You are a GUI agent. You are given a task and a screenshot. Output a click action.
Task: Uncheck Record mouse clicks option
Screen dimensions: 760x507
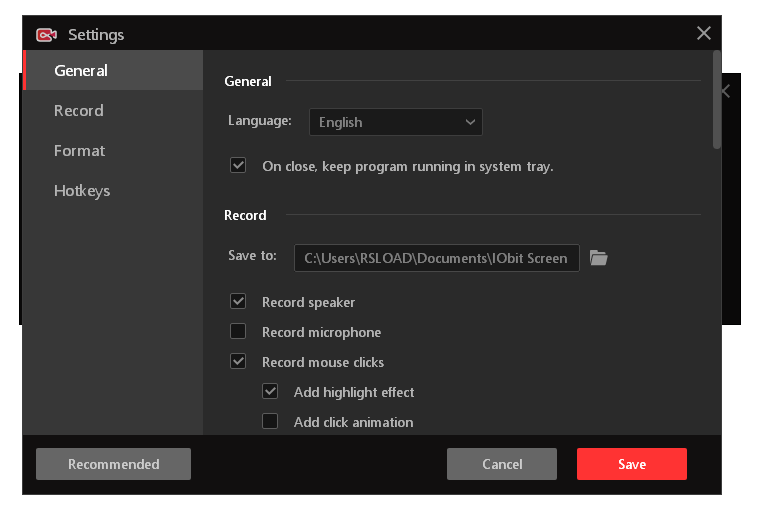pos(238,362)
